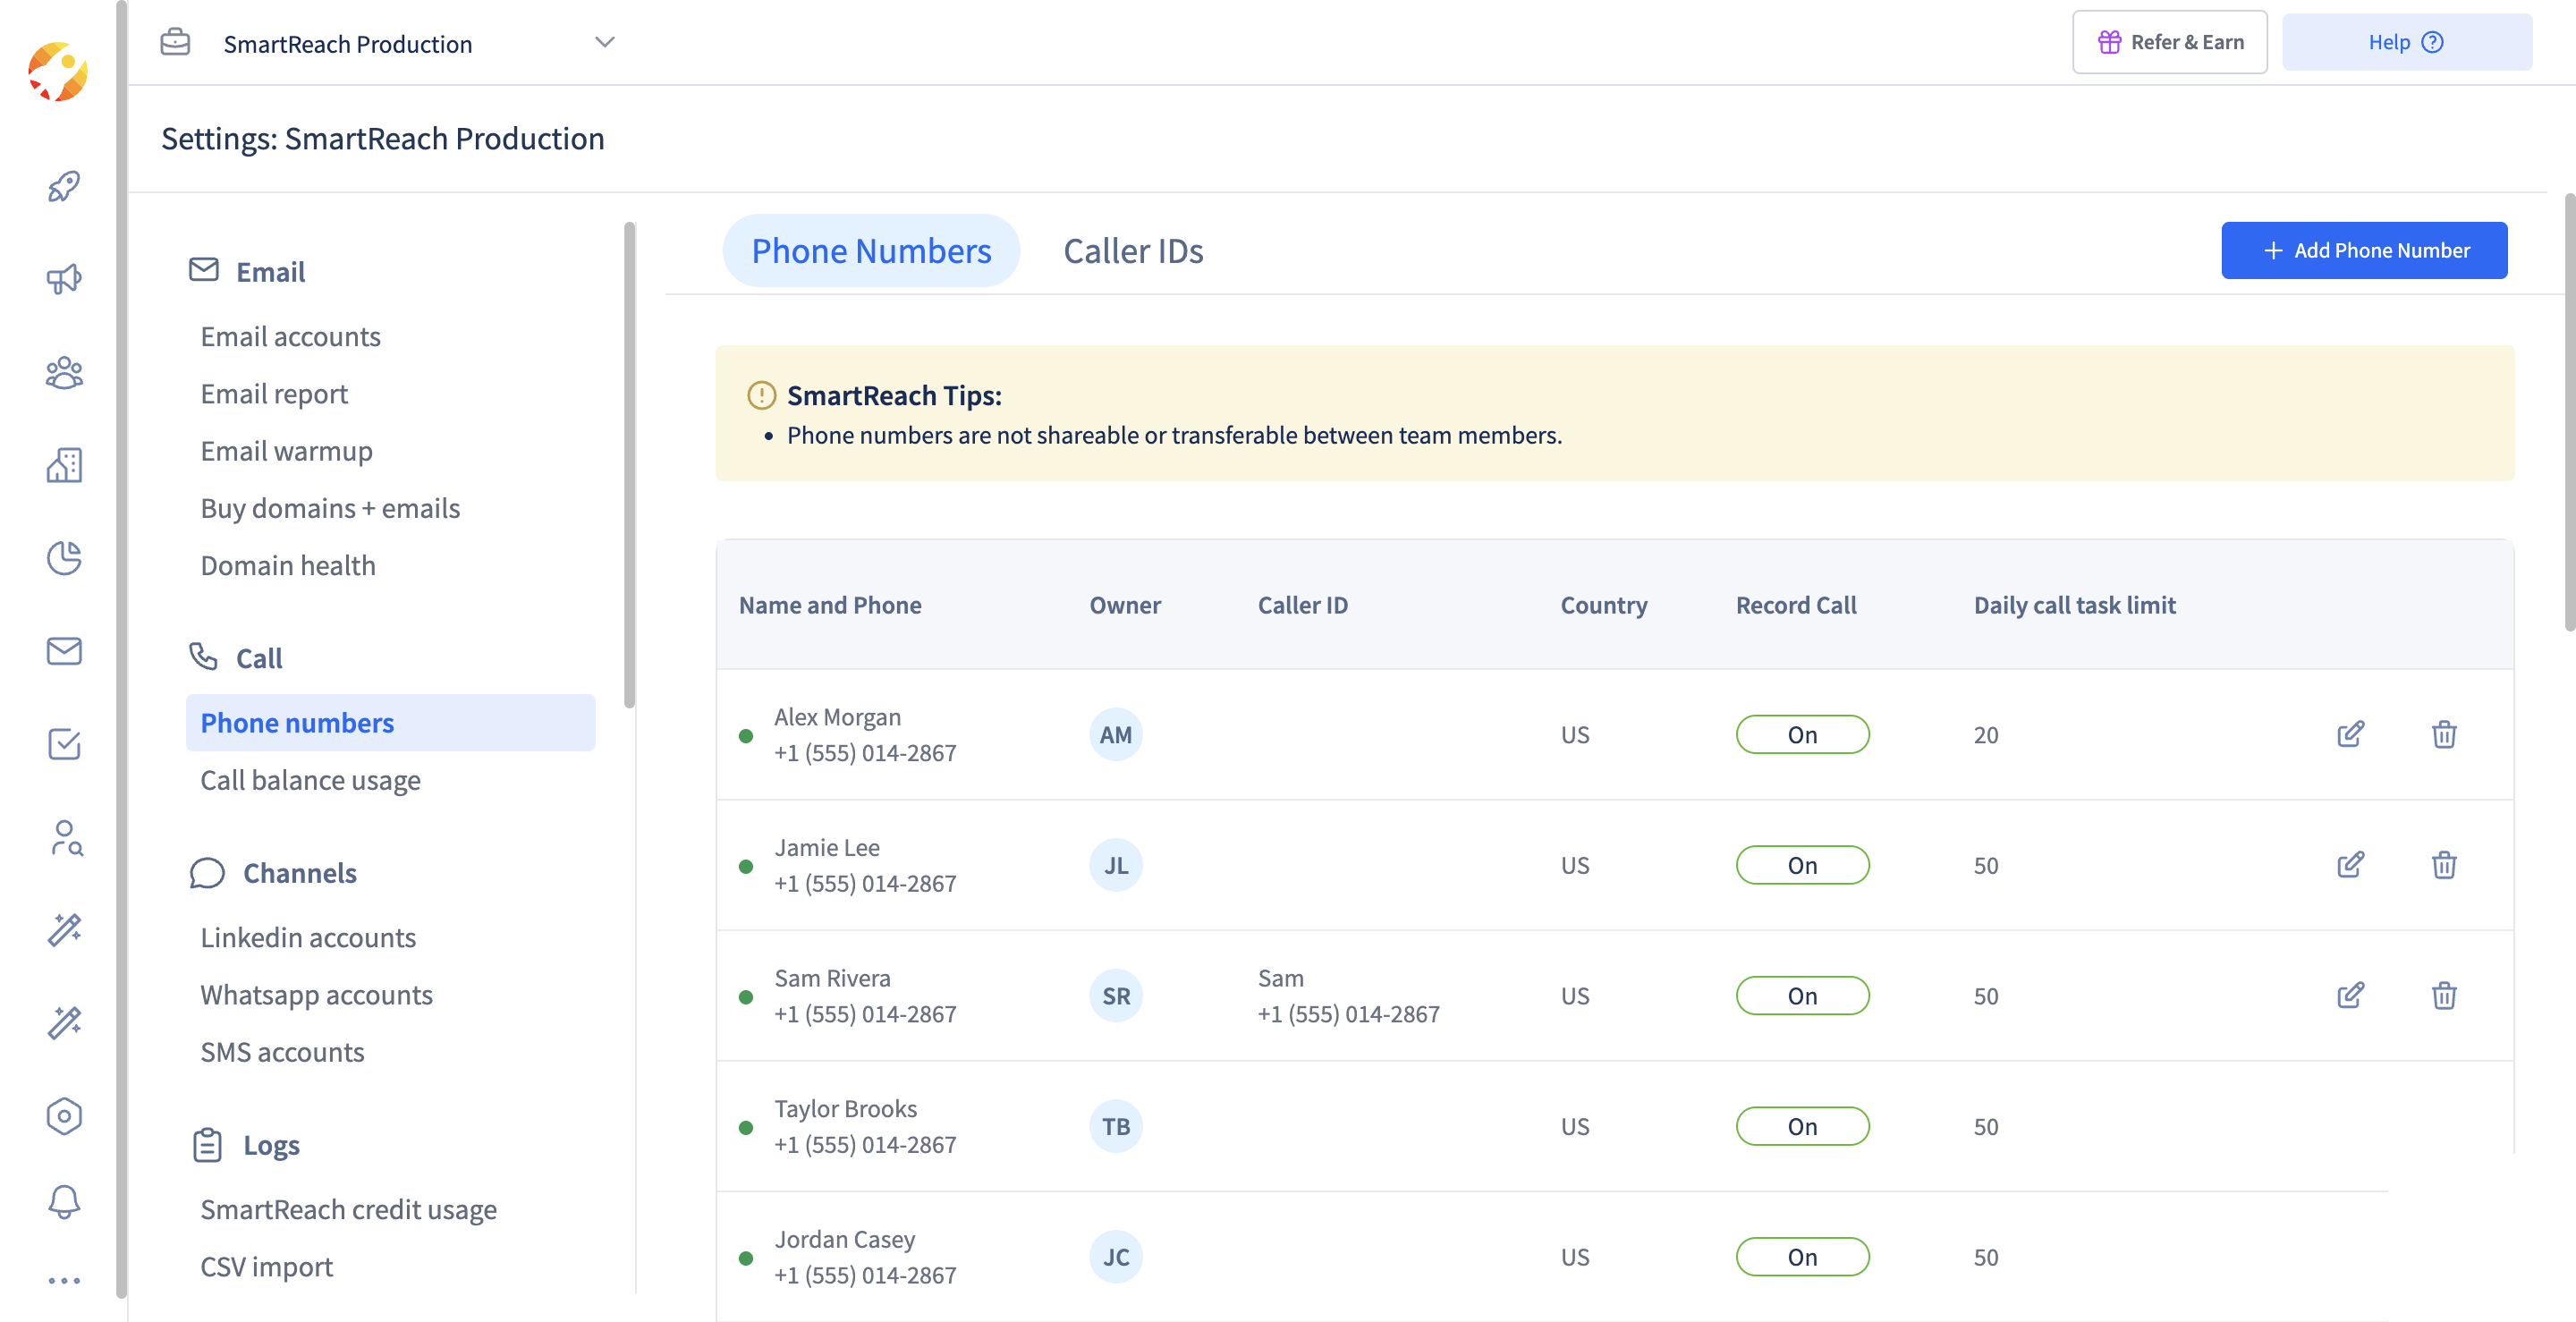Click the Name and Phone column header
The image size is (2576, 1322).
[830, 605]
